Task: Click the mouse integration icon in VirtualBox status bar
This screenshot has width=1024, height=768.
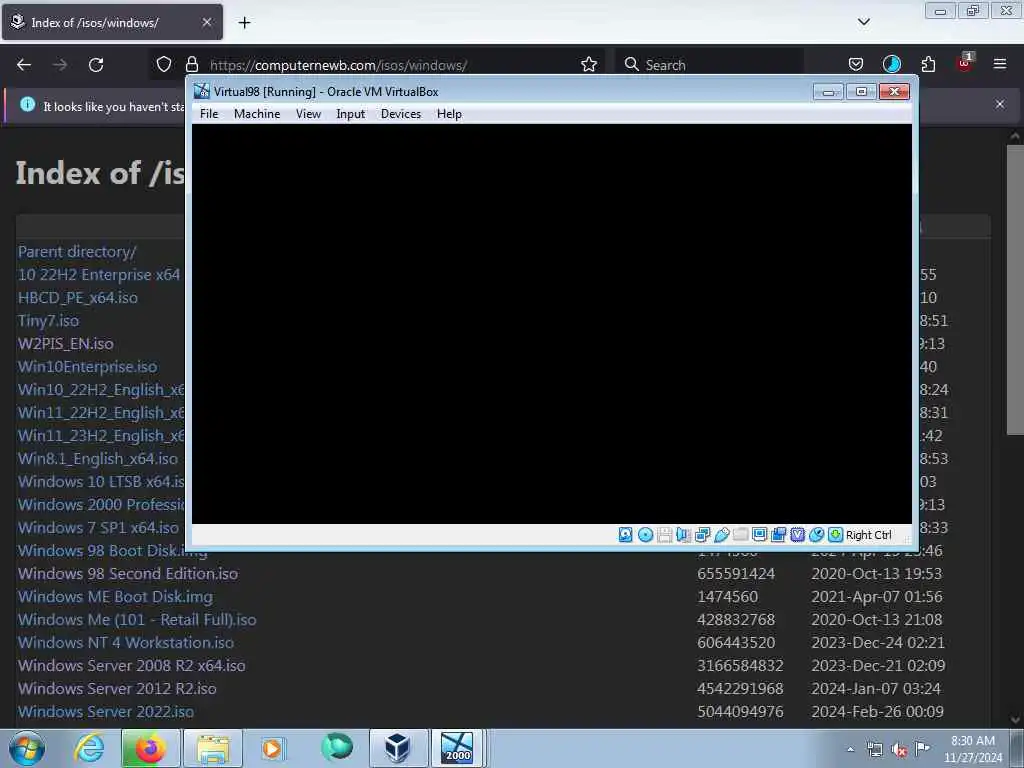Action: tap(816, 535)
